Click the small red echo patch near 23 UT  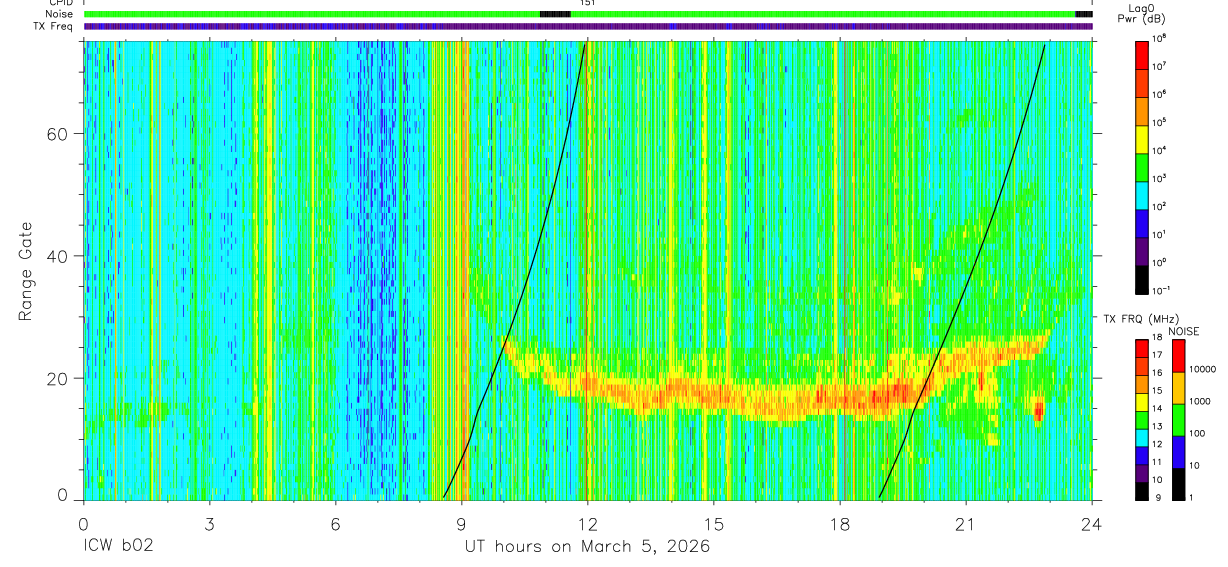pos(1039,410)
